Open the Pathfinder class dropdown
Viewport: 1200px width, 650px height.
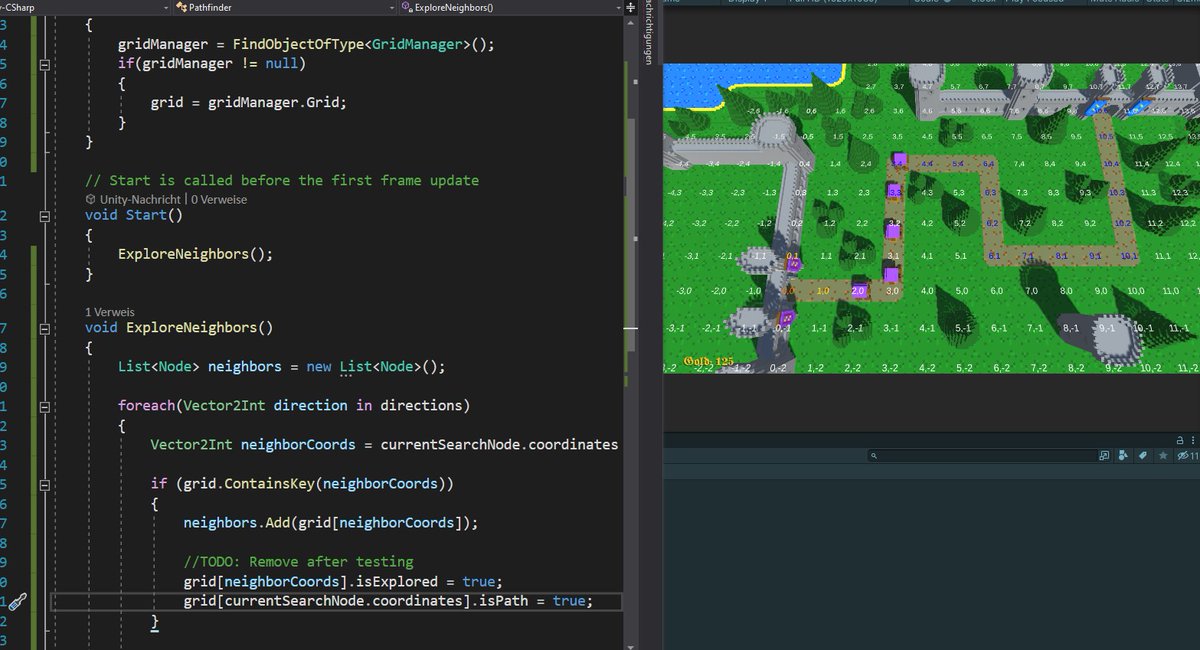coord(285,7)
